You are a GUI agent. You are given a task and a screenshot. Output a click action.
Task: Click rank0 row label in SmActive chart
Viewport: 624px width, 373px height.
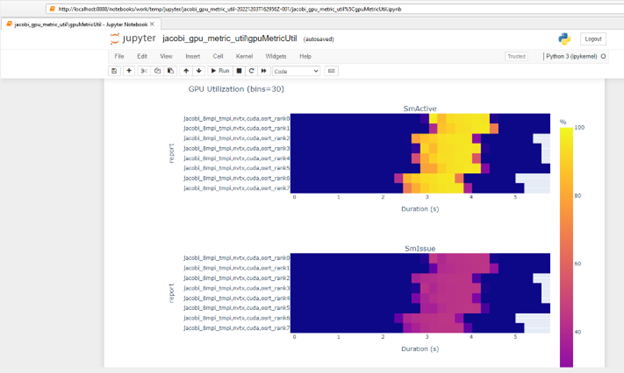[x=236, y=119]
